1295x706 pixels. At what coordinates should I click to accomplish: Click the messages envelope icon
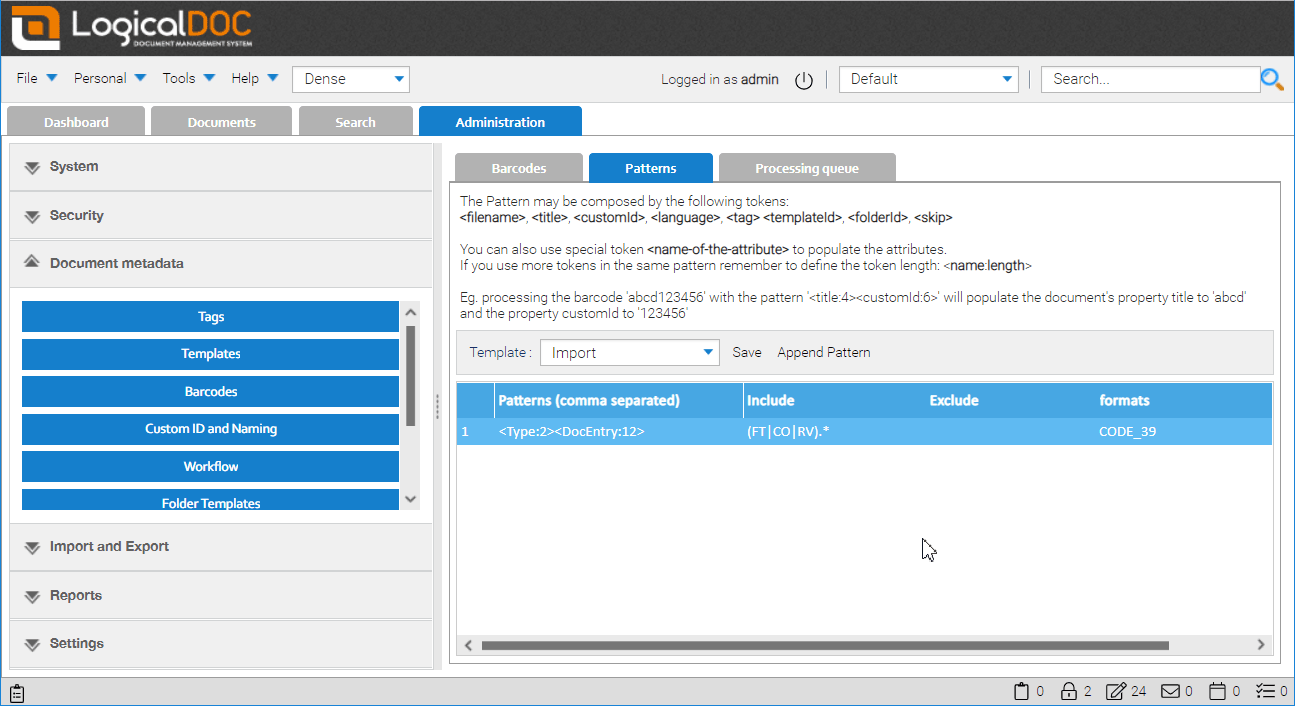[1169, 691]
